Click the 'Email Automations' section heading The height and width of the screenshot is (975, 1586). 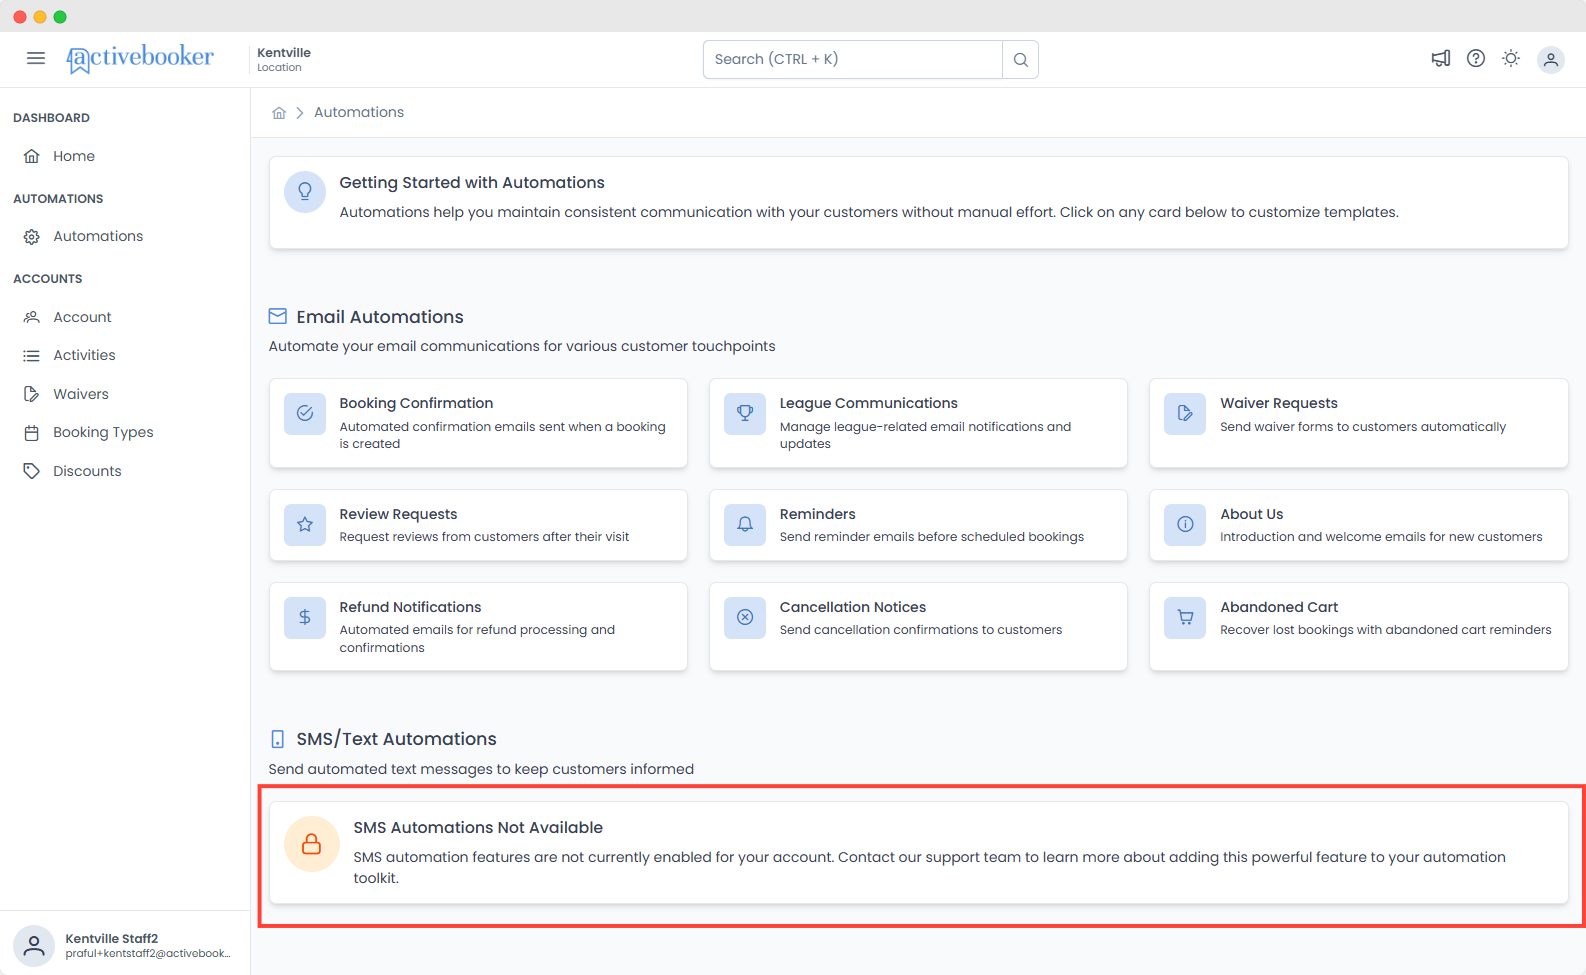click(380, 317)
